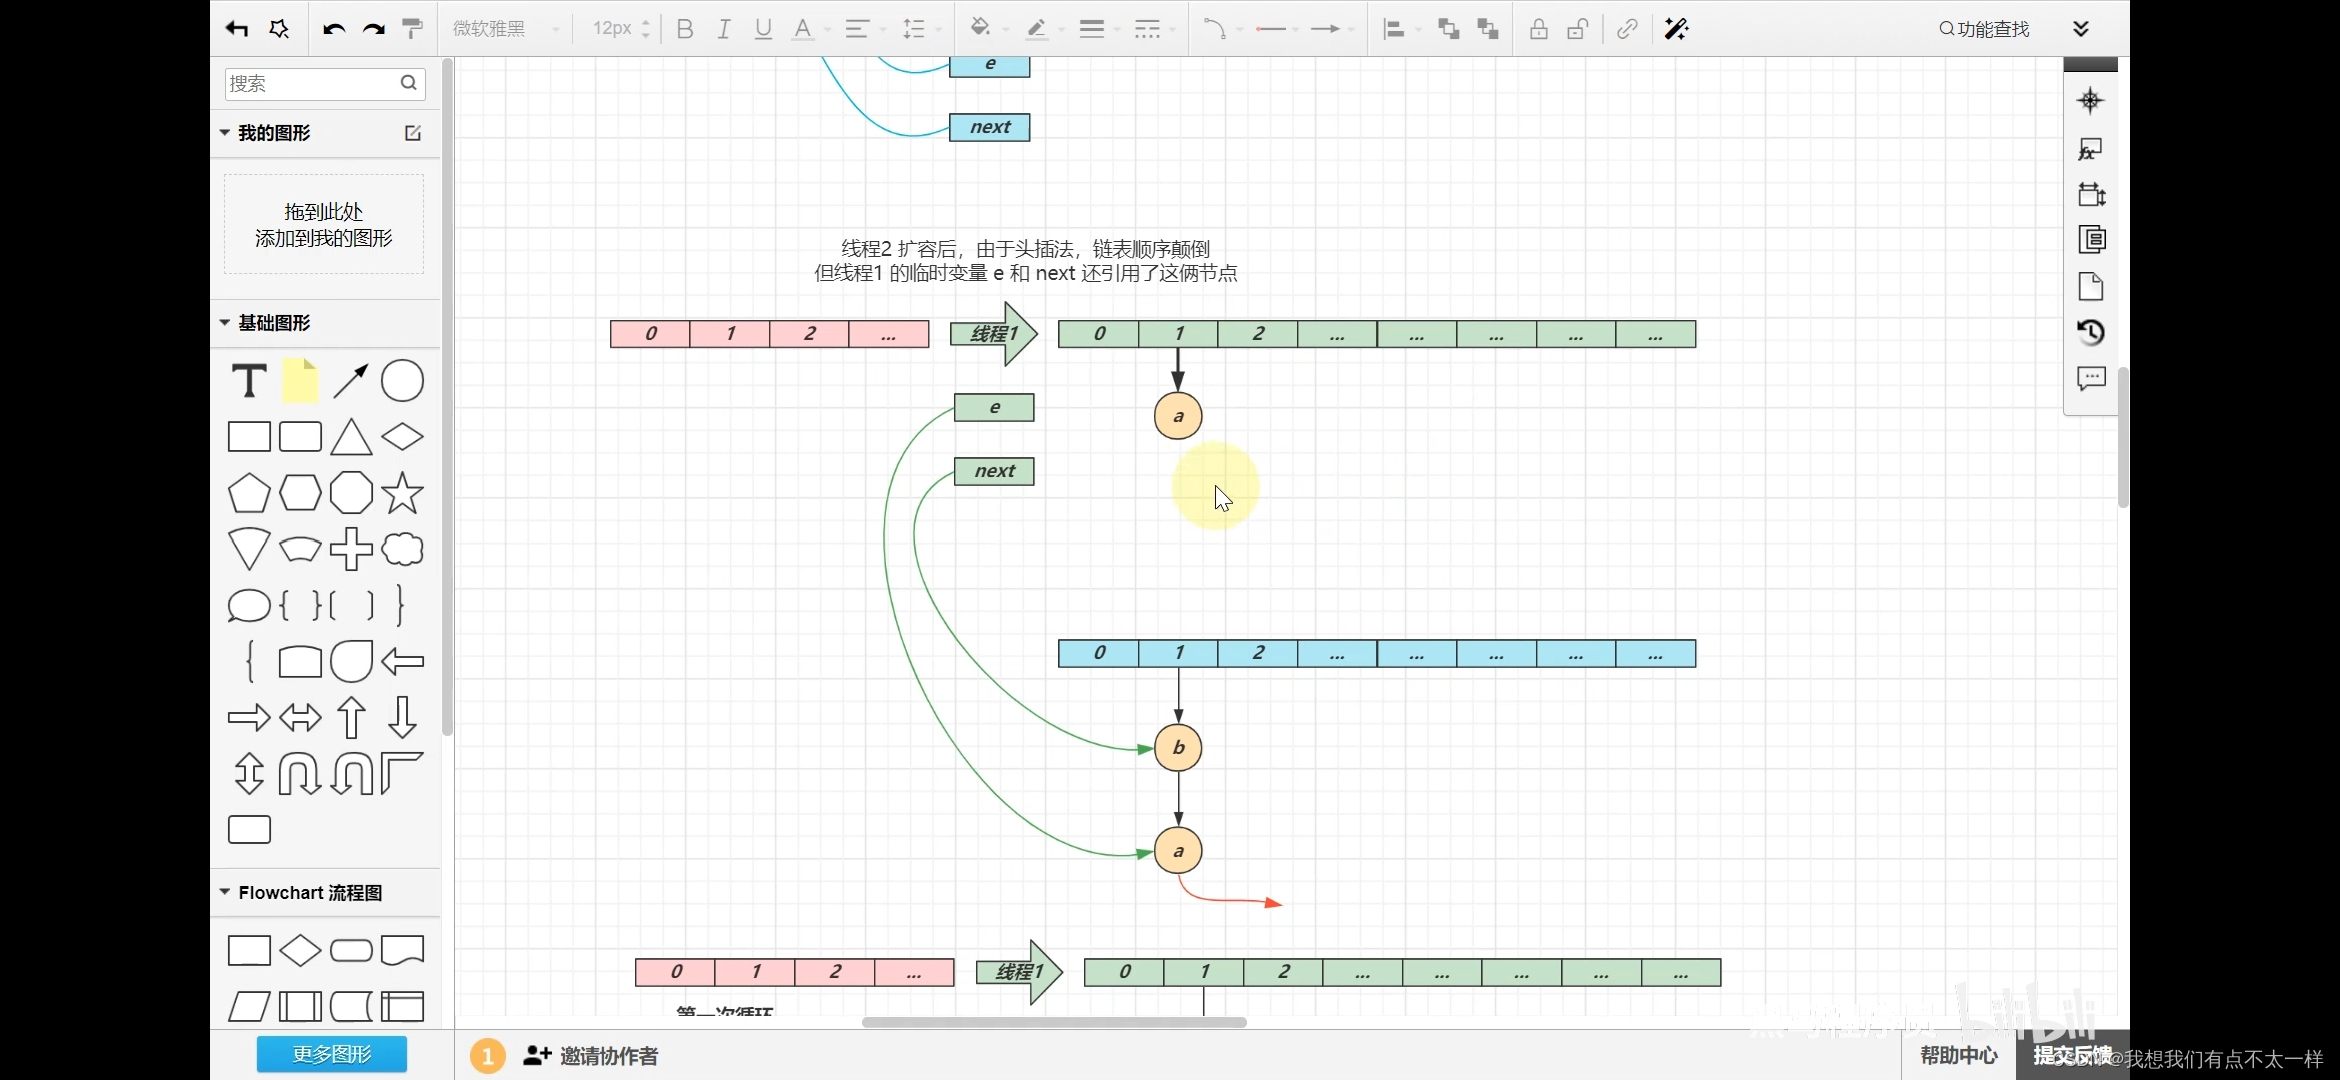Click the magic wand beautify icon
The image size is (2340, 1080).
pos(1676,29)
